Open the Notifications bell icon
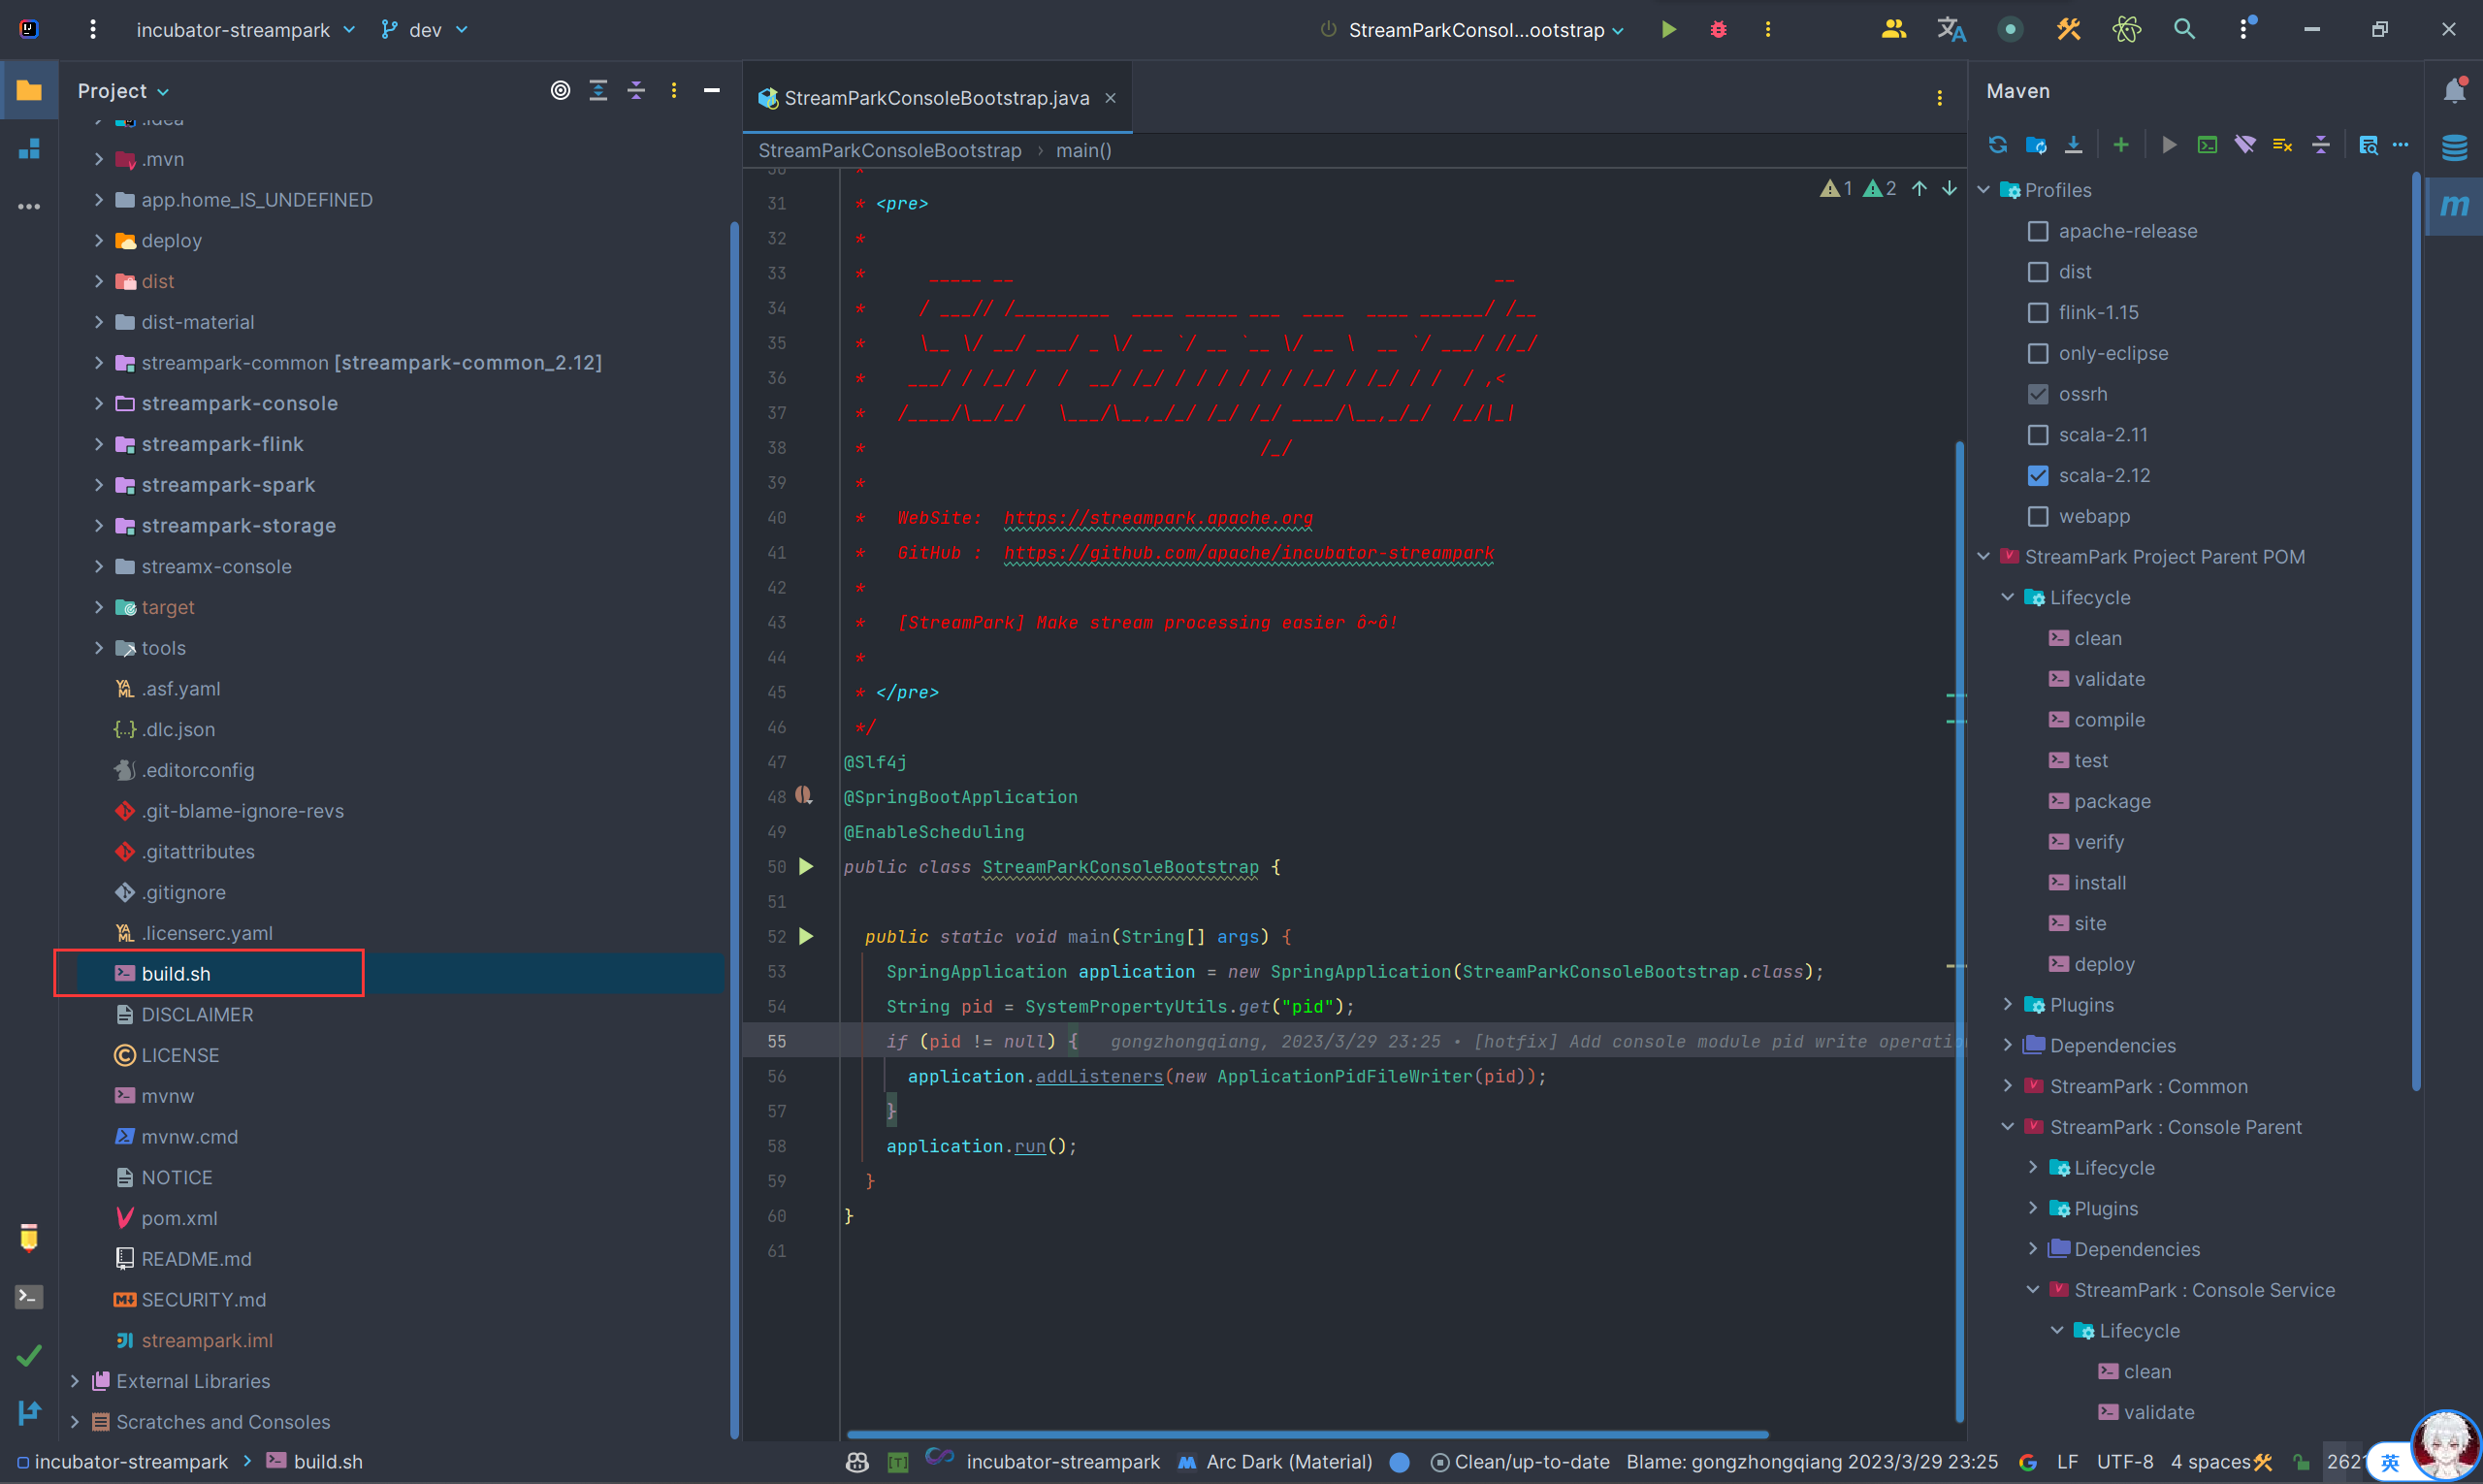 coord(2454,91)
